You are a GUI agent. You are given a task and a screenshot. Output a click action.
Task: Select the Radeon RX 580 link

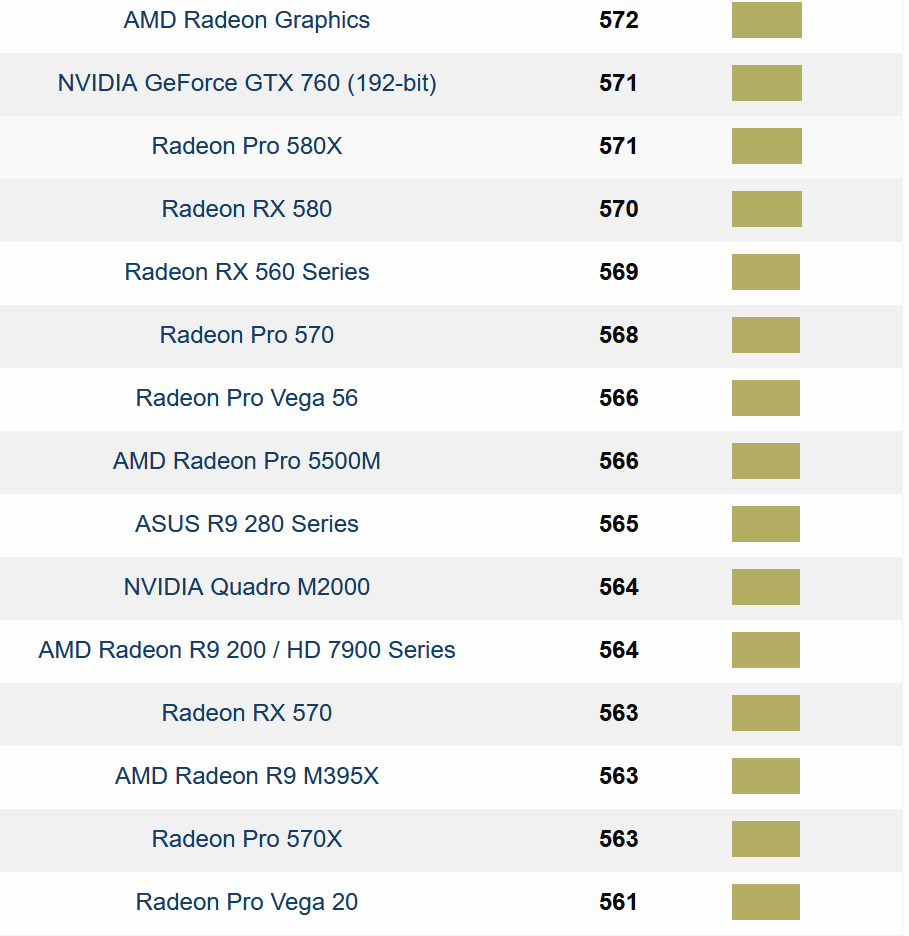[x=246, y=209]
